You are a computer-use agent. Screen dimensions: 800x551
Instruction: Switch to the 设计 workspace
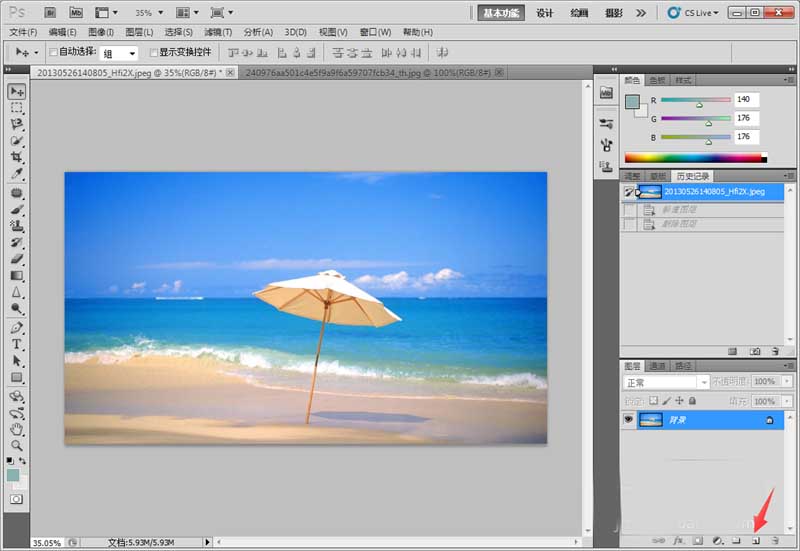544,13
